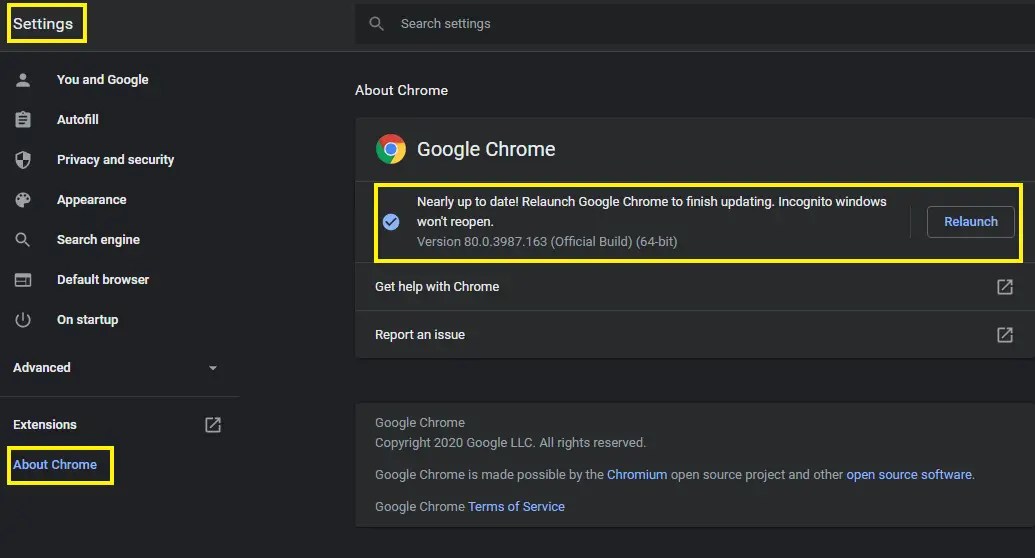1035x558 pixels.
Task: Select About Chrome in the sidebar
Action: pos(55,465)
